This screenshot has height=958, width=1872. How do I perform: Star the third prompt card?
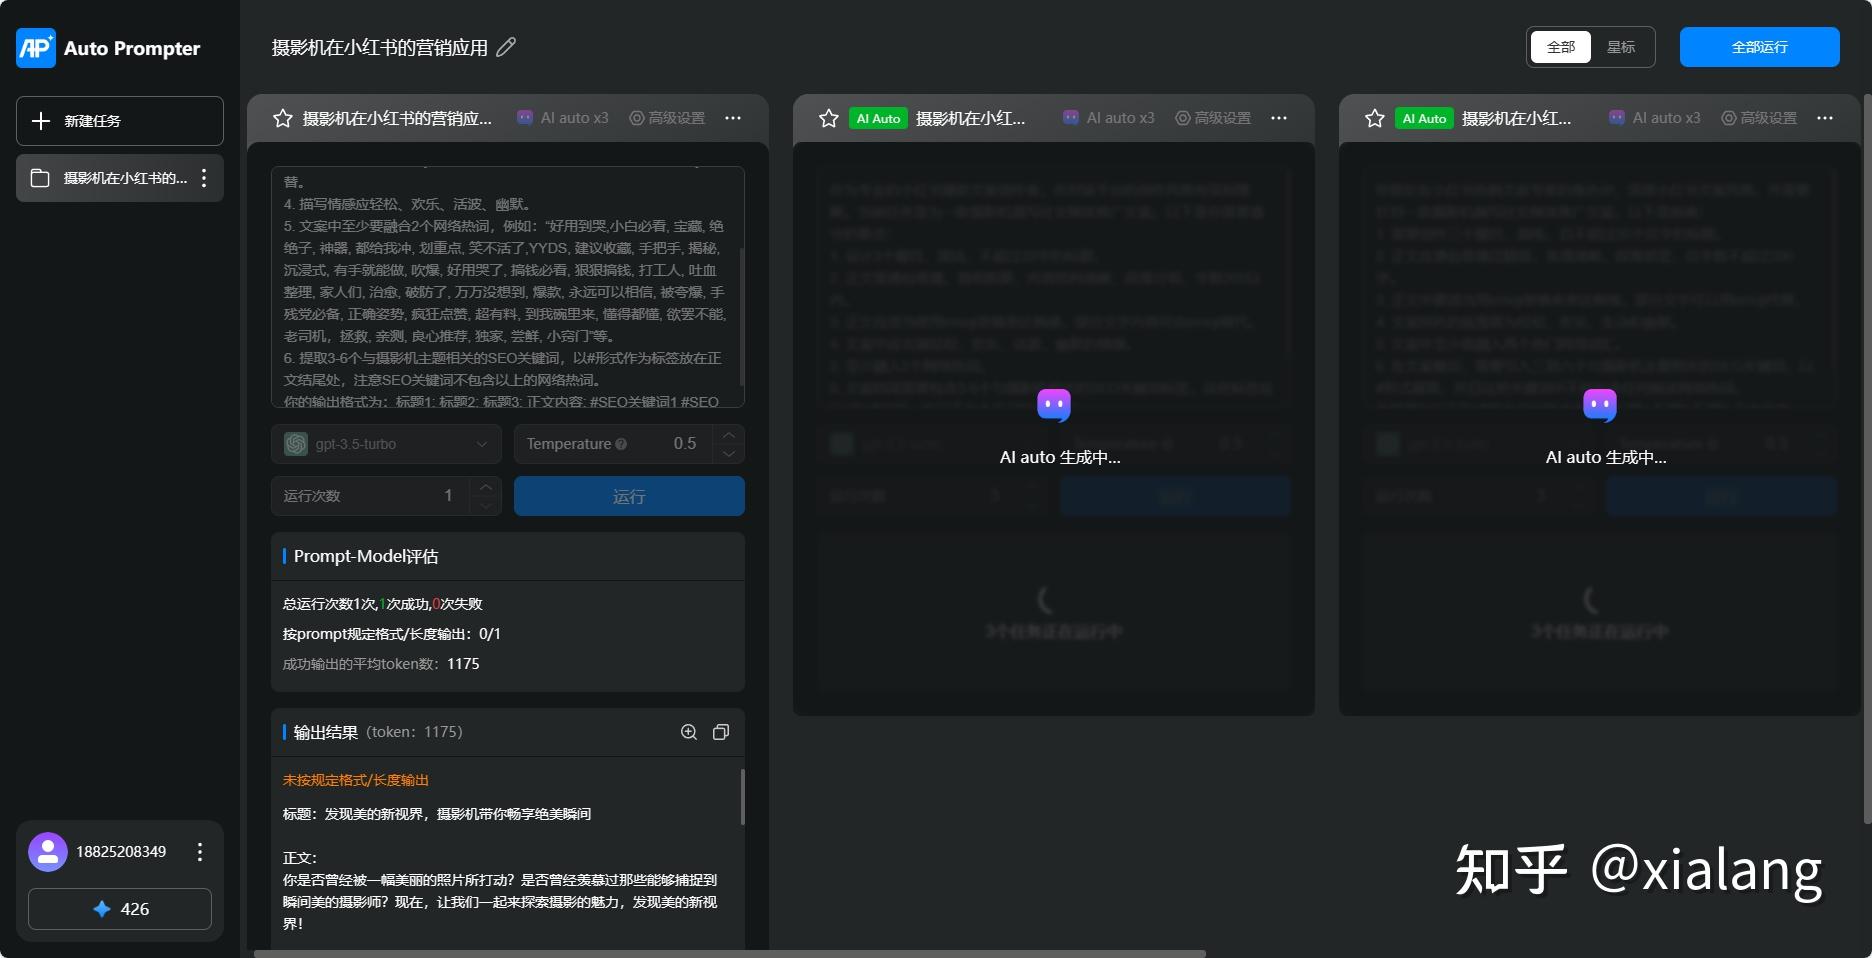click(1375, 118)
